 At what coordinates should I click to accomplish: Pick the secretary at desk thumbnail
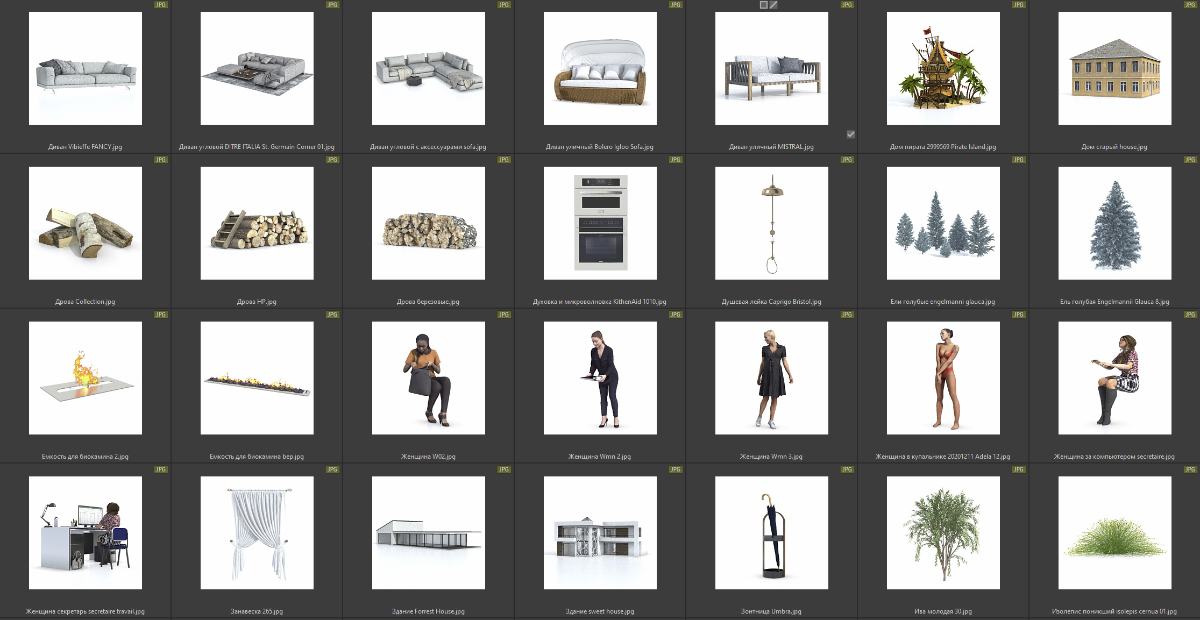point(86,532)
